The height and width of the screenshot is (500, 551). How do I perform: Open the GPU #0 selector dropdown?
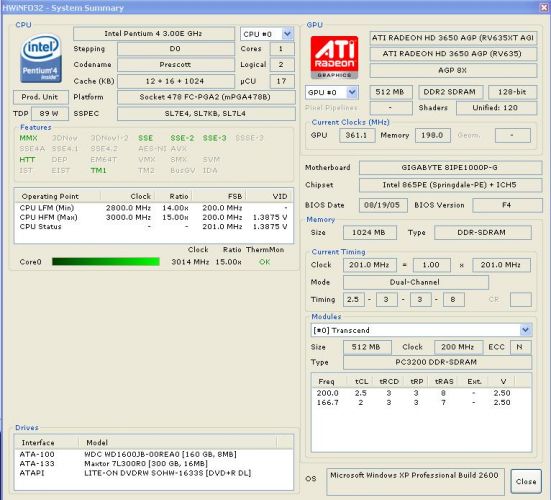click(x=352, y=92)
